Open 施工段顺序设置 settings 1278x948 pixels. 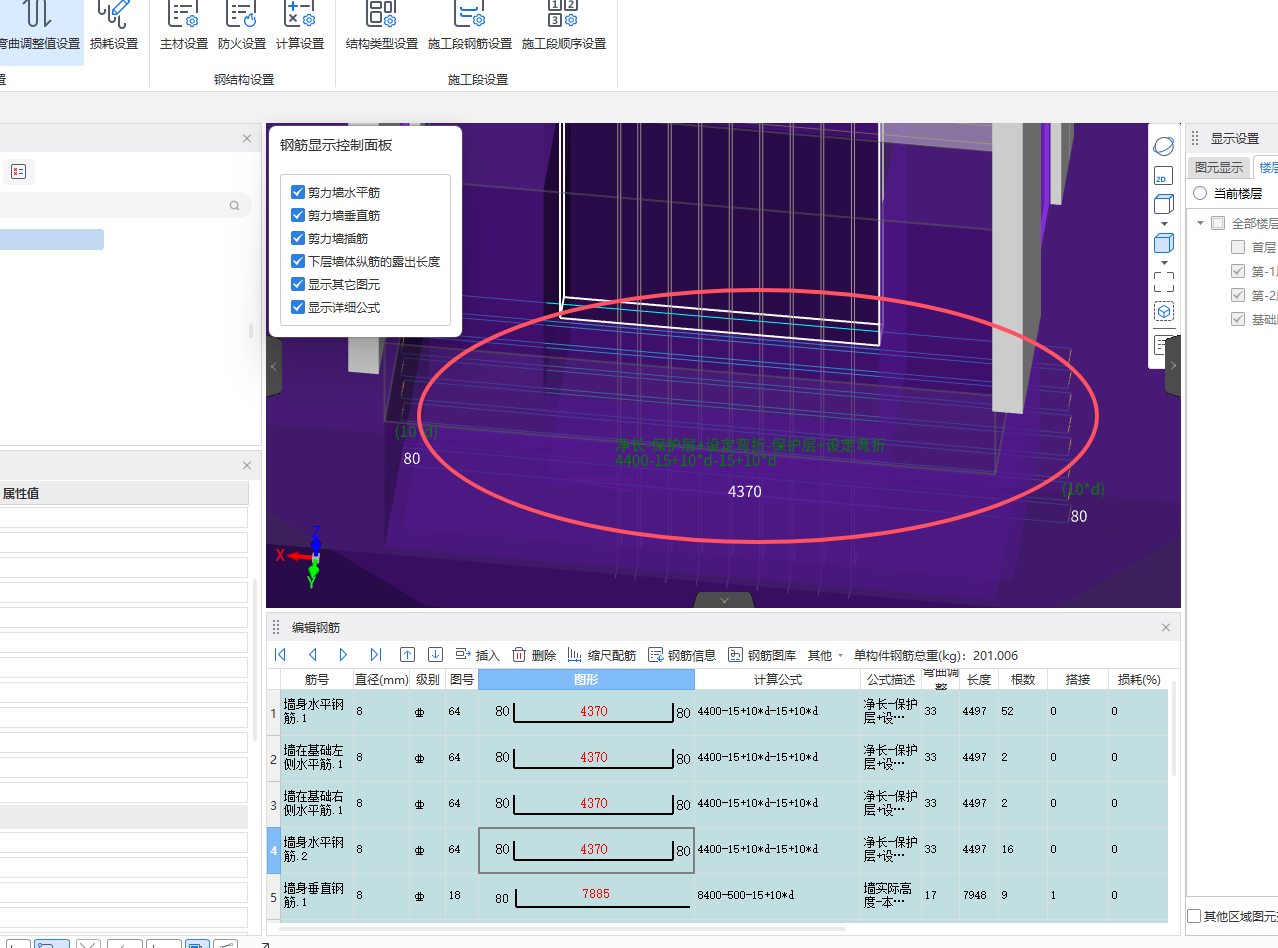coord(564,27)
